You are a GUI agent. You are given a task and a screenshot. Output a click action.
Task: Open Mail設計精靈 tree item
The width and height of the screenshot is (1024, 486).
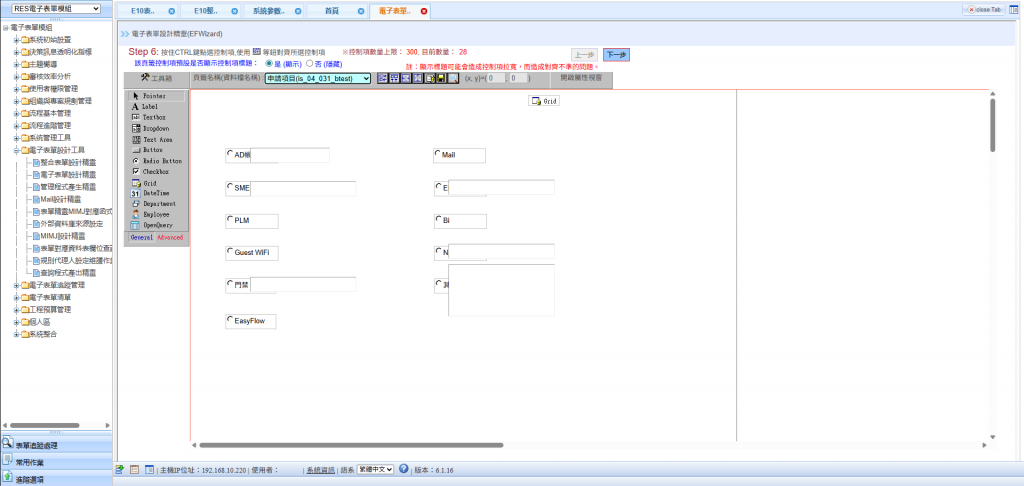coord(61,199)
